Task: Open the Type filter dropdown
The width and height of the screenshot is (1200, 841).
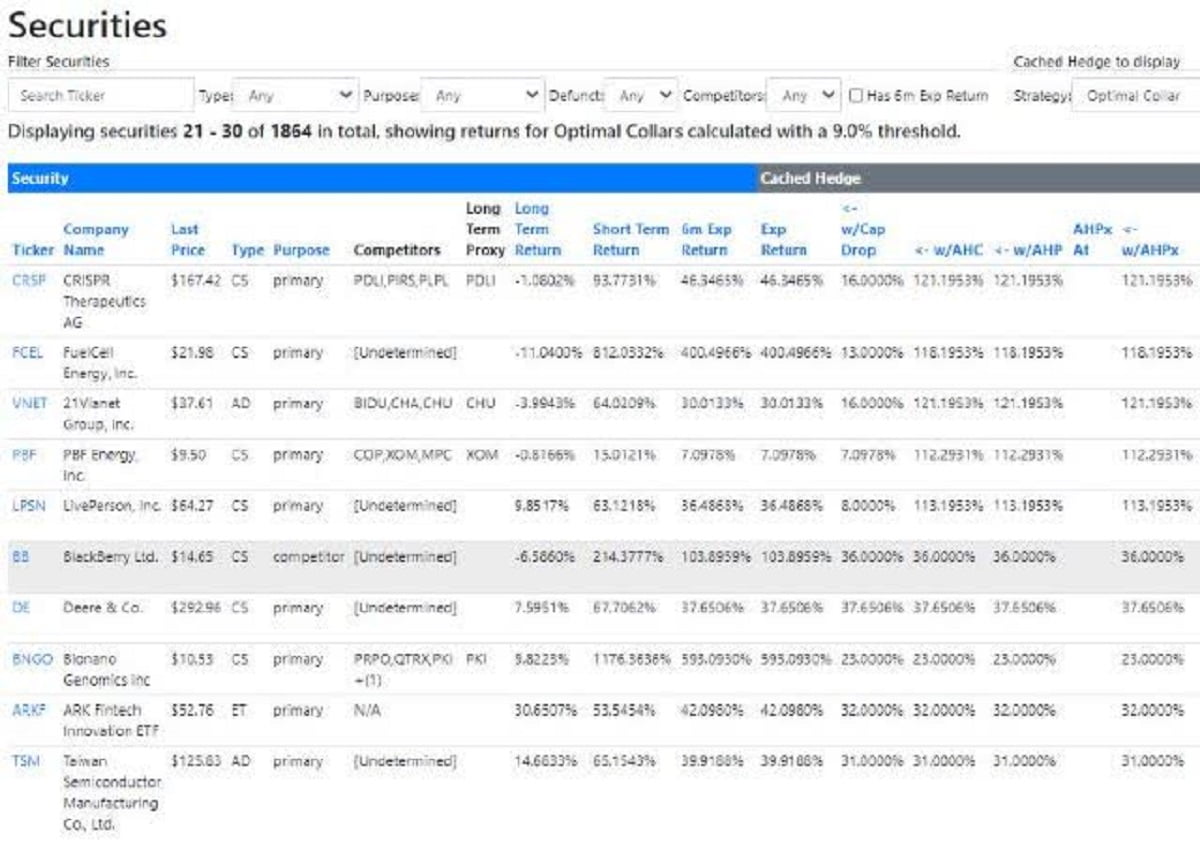Action: click(x=295, y=96)
